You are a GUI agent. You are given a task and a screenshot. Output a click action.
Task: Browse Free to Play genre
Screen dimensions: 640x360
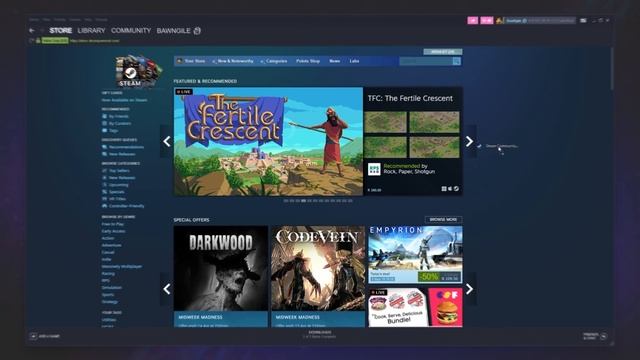pos(113,224)
